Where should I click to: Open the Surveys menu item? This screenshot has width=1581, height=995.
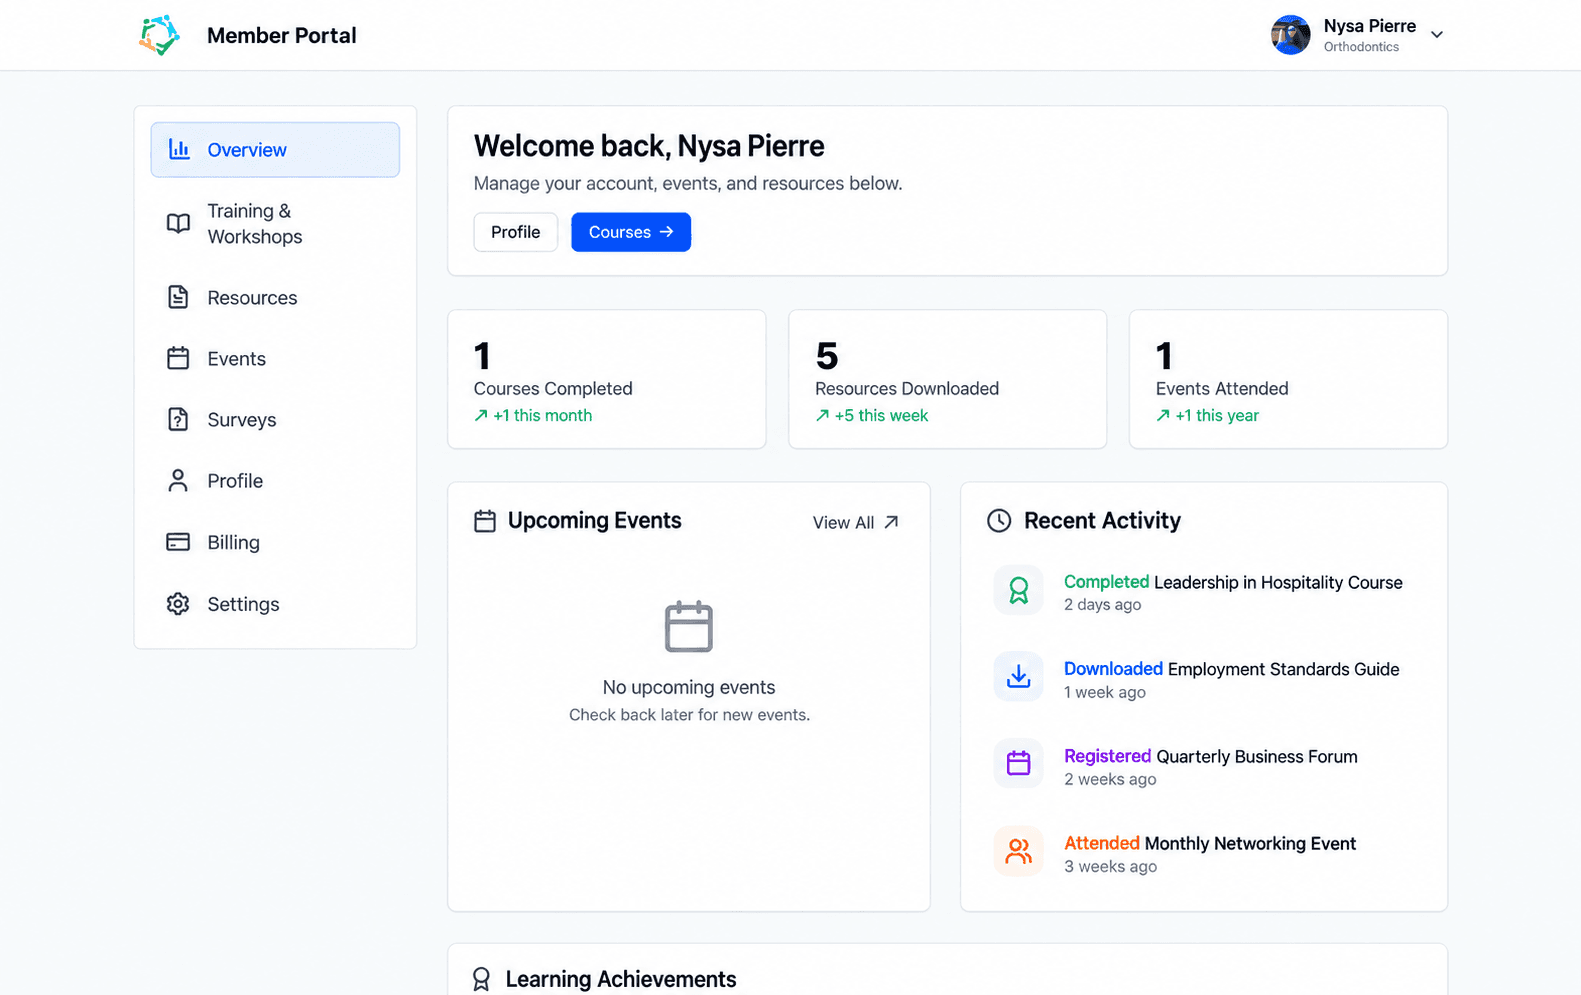pos(275,420)
